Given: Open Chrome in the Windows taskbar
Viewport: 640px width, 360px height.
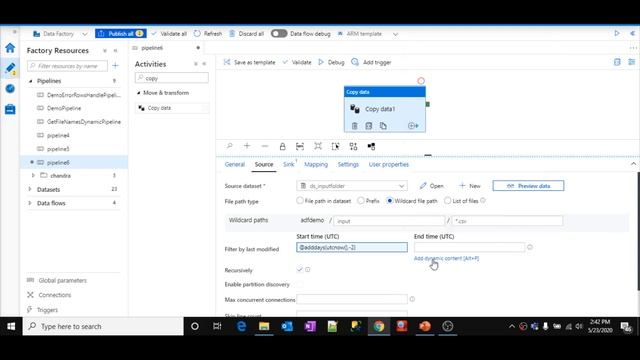Looking at the screenshot, I should tap(379, 326).
